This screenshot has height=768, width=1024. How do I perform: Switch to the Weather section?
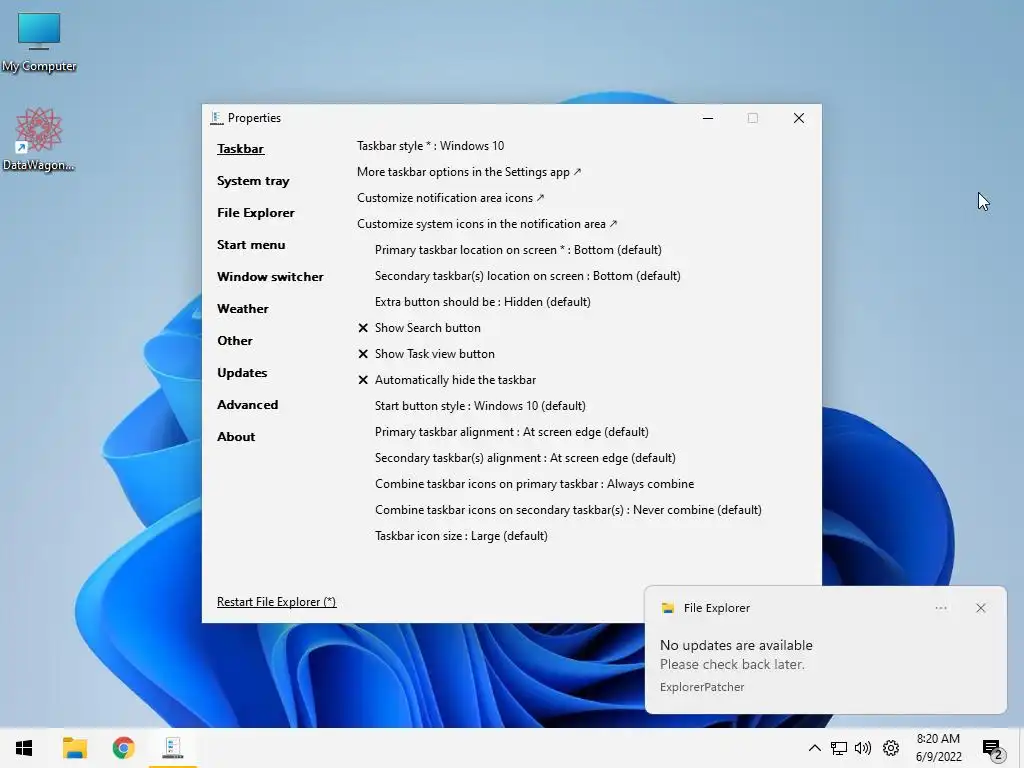pos(242,309)
